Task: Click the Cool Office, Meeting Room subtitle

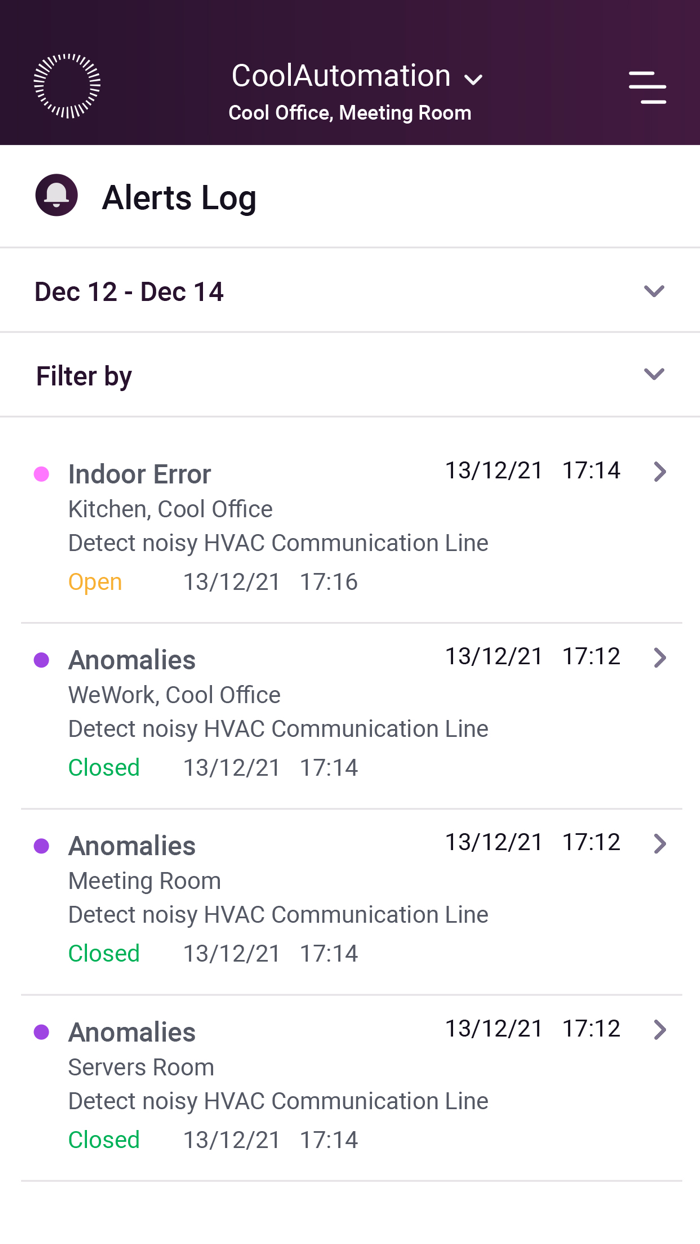Action: pos(350,113)
